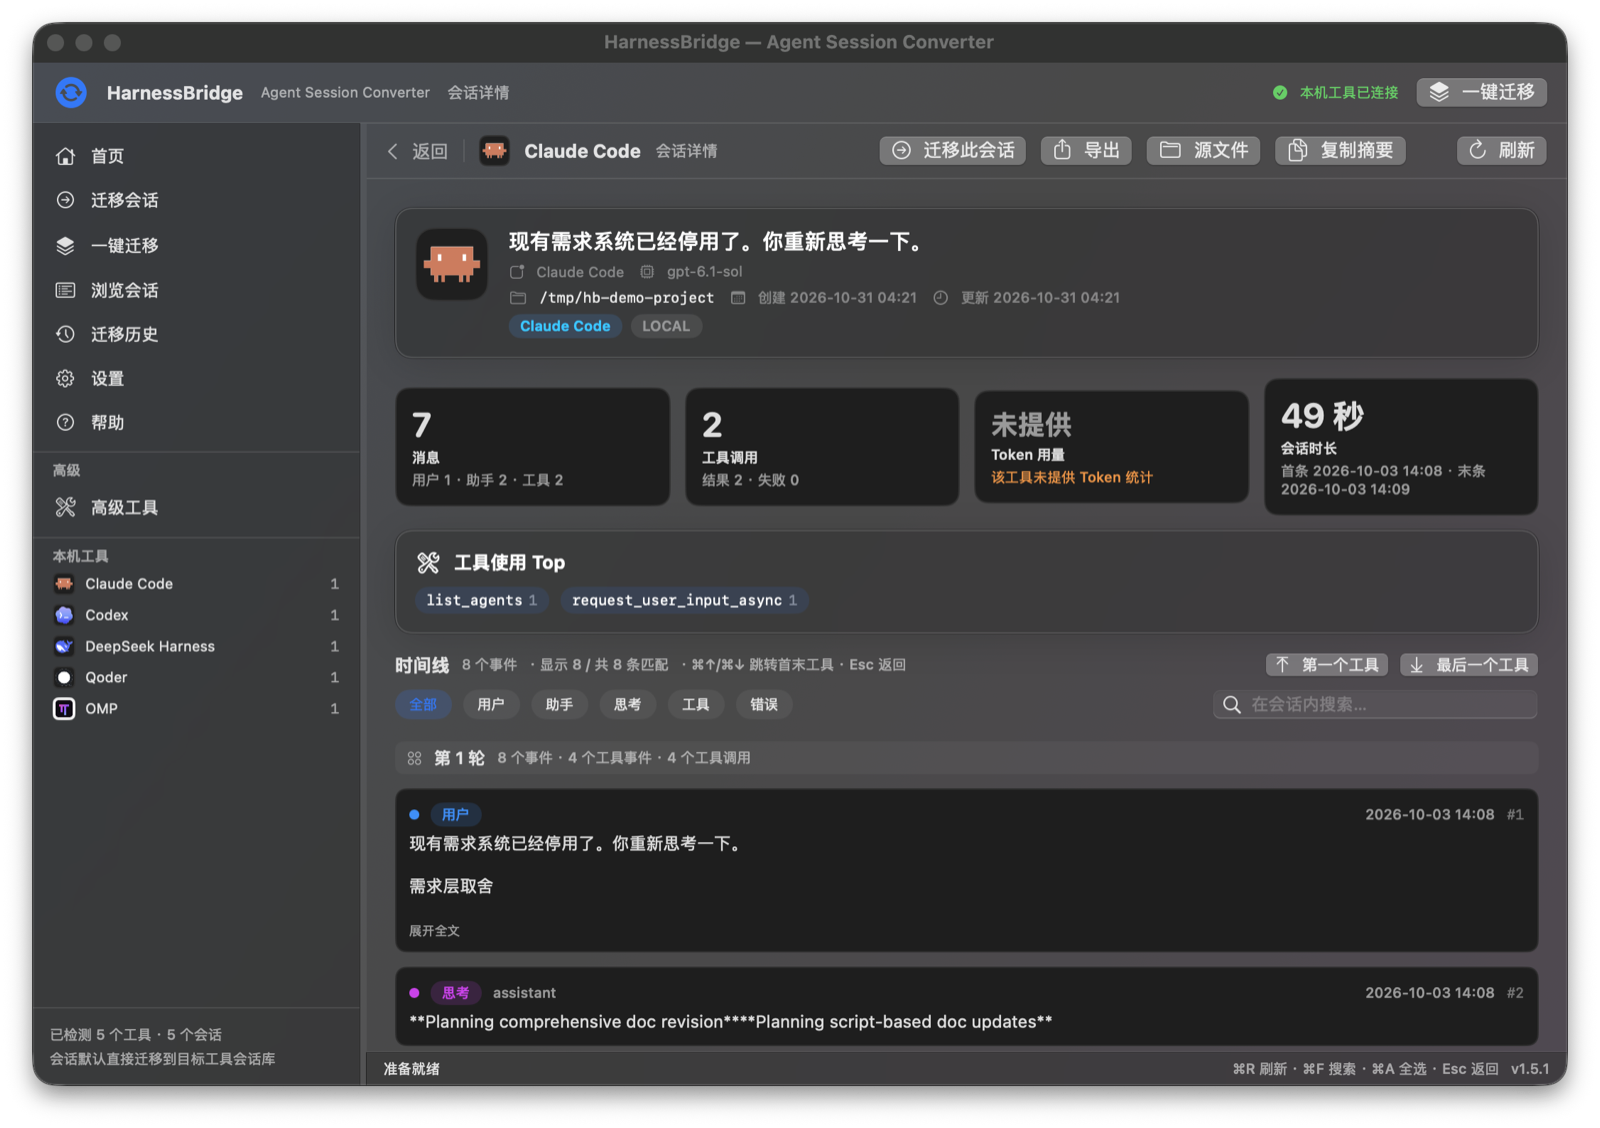Select OMP in local tools list
This screenshot has height=1128, width=1600.
[197, 708]
